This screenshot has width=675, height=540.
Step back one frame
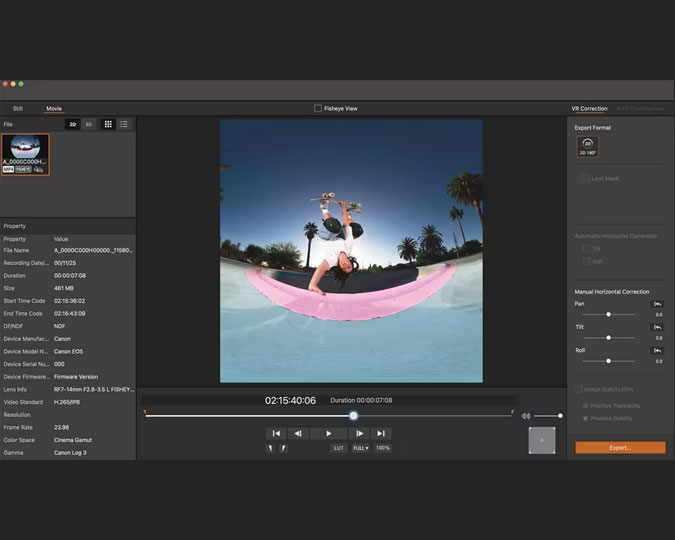tap(297, 433)
